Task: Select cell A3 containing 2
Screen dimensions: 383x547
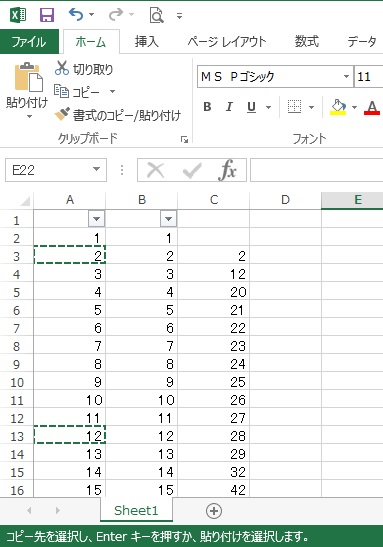Action: click(70, 255)
